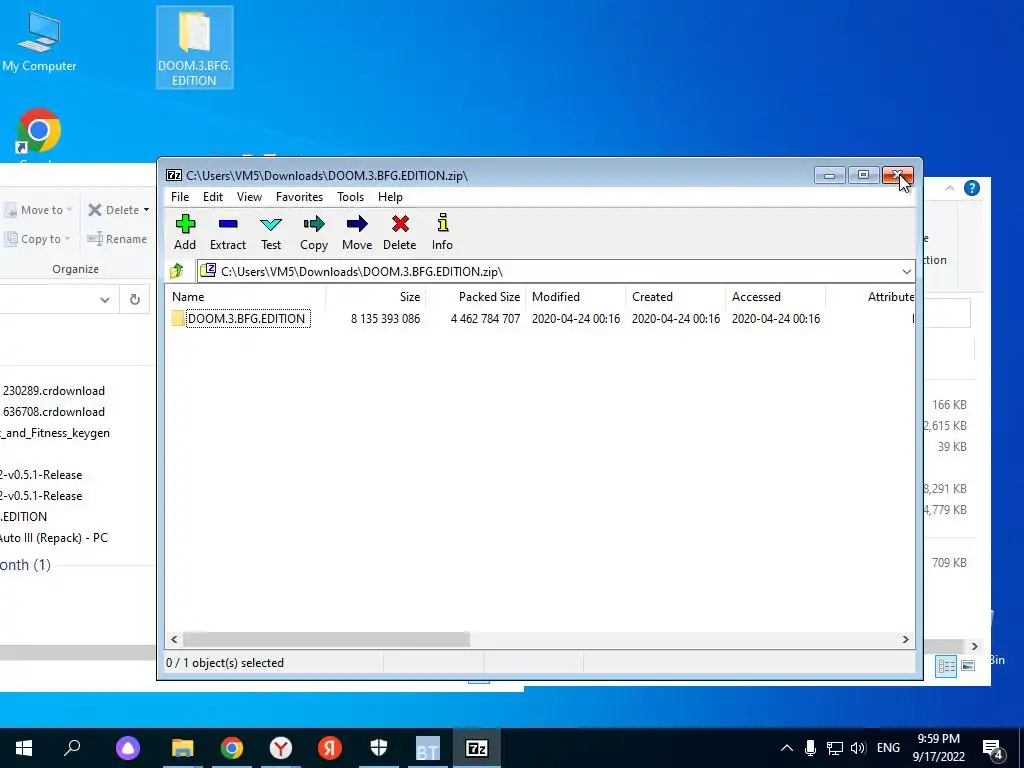Screen dimensions: 1024x768
Task: Sort by the Name column header
Action: [x=246, y=296]
